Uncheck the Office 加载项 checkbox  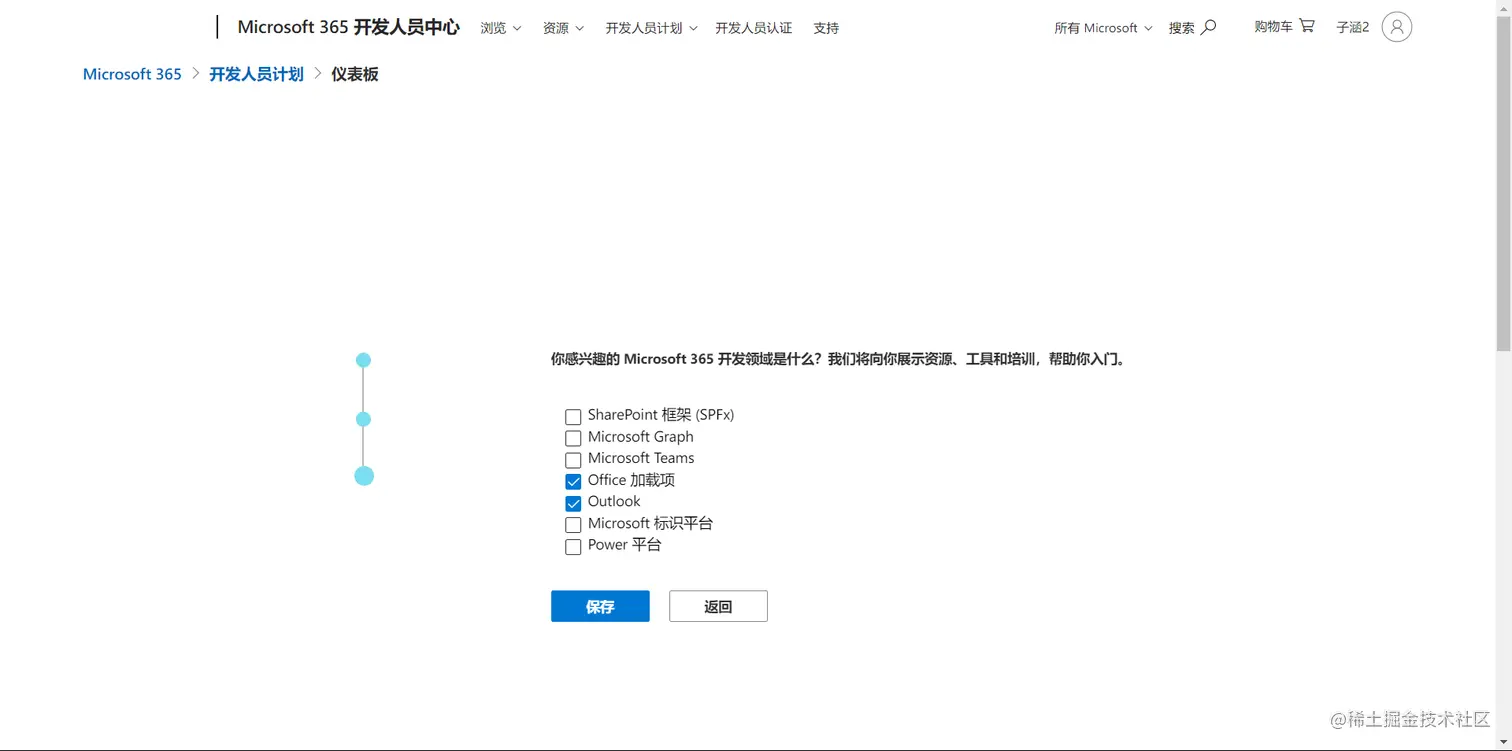[x=573, y=481]
